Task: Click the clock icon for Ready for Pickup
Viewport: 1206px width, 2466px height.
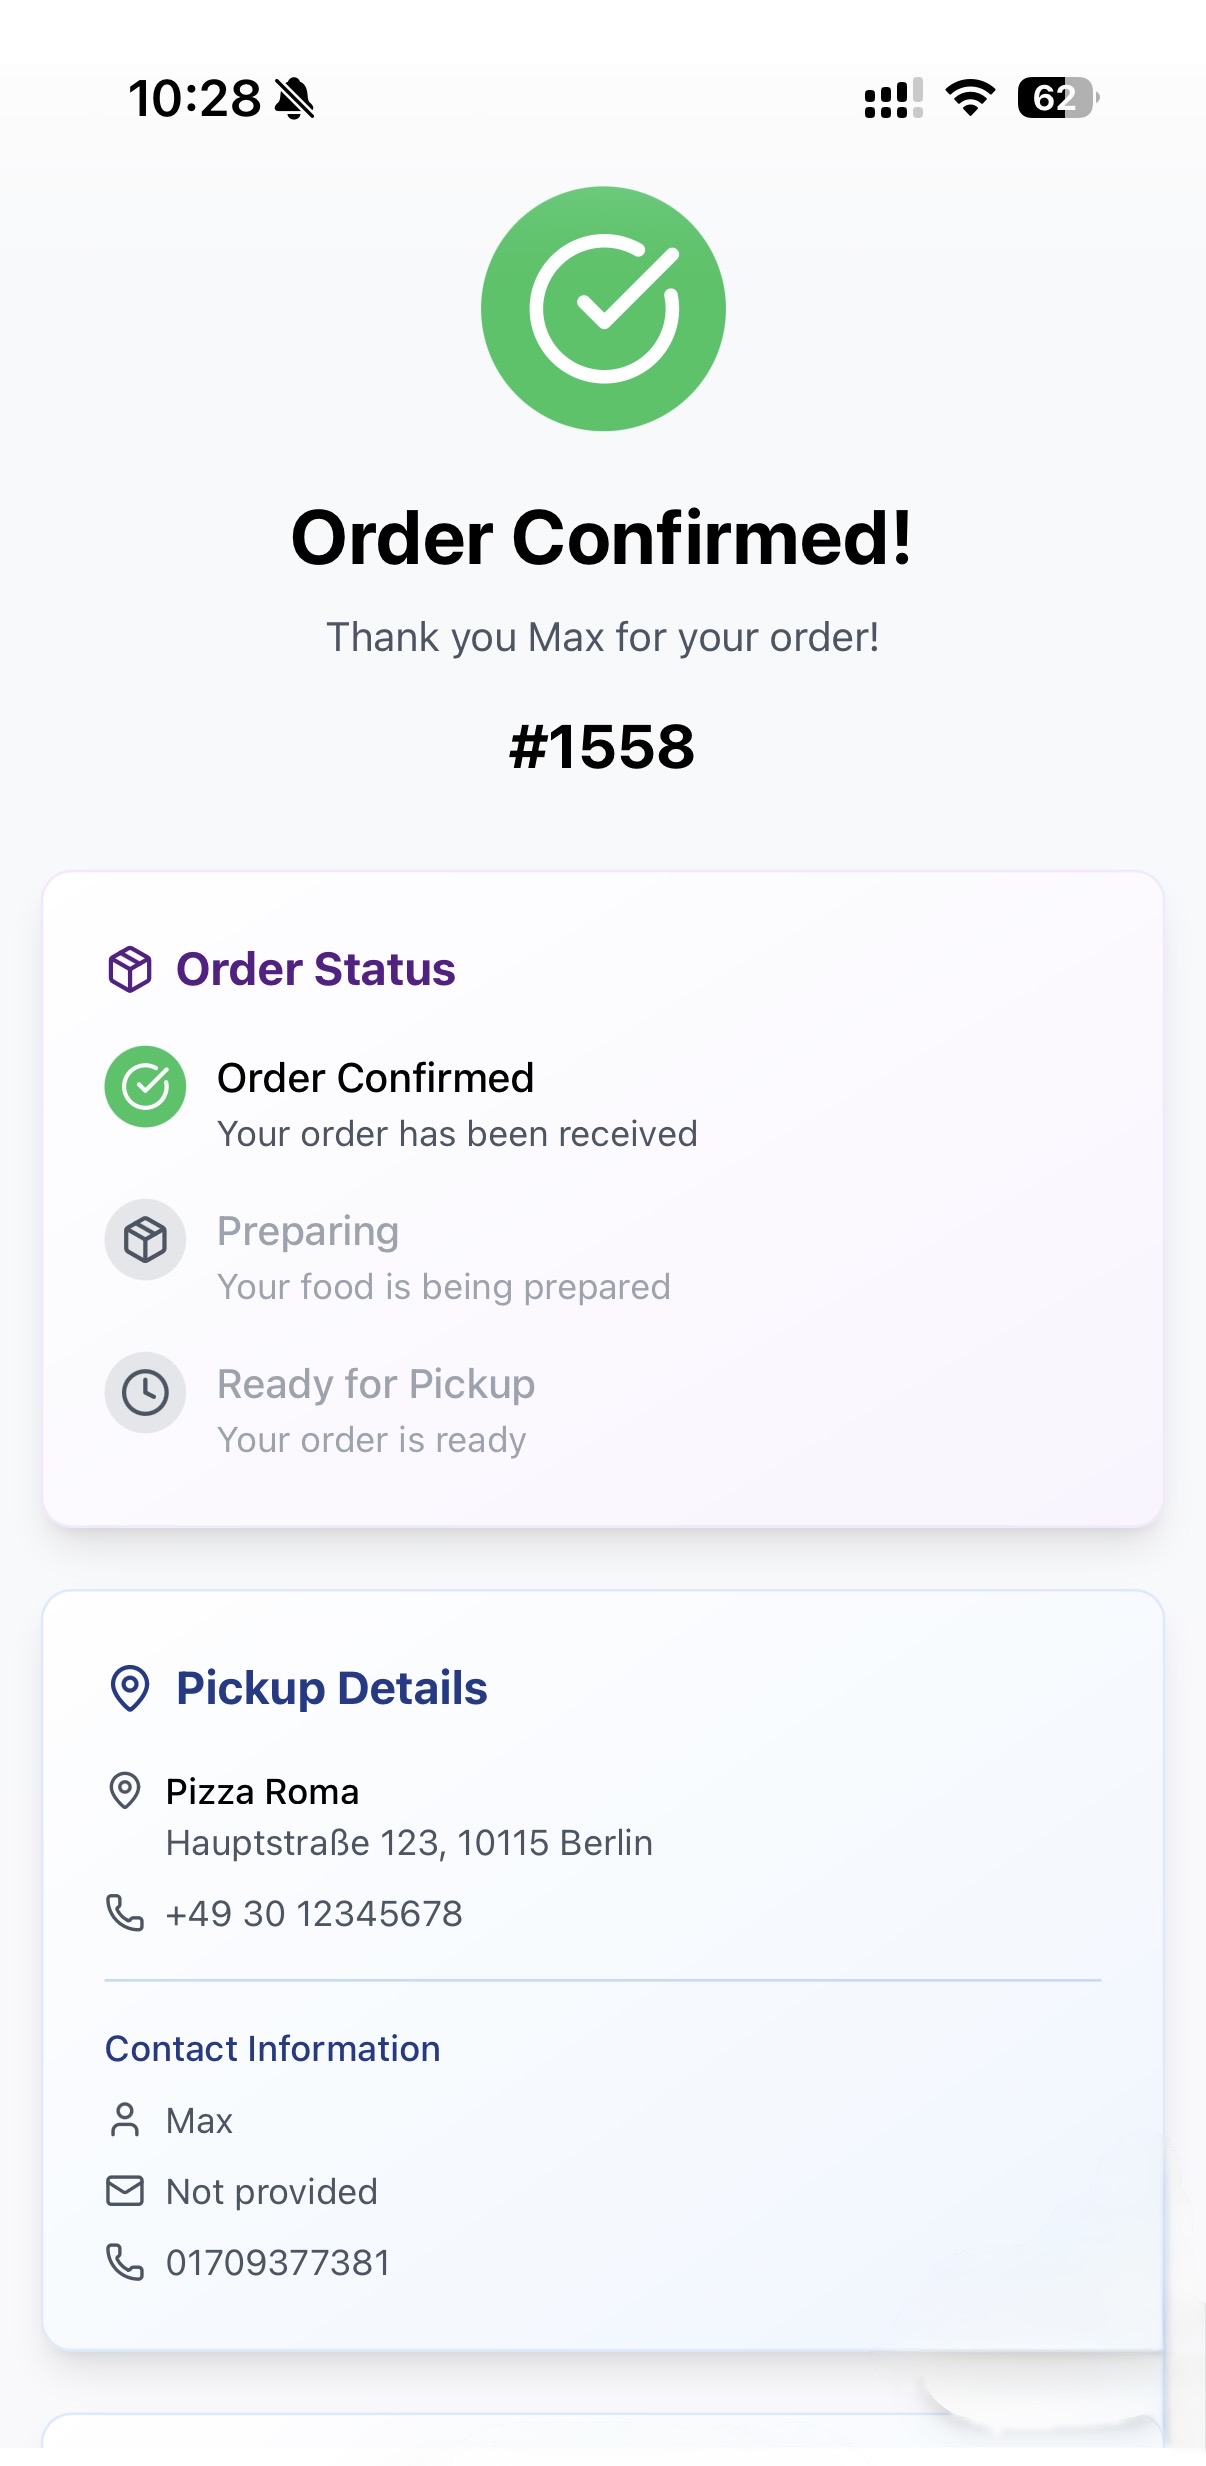Action: pos(145,1393)
